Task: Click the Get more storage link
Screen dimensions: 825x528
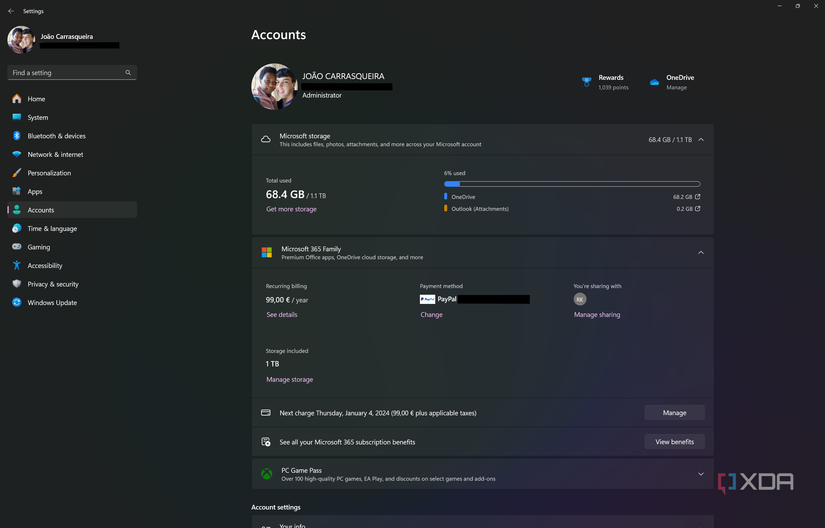Action: pyautogui.click(x=291, y=209)
